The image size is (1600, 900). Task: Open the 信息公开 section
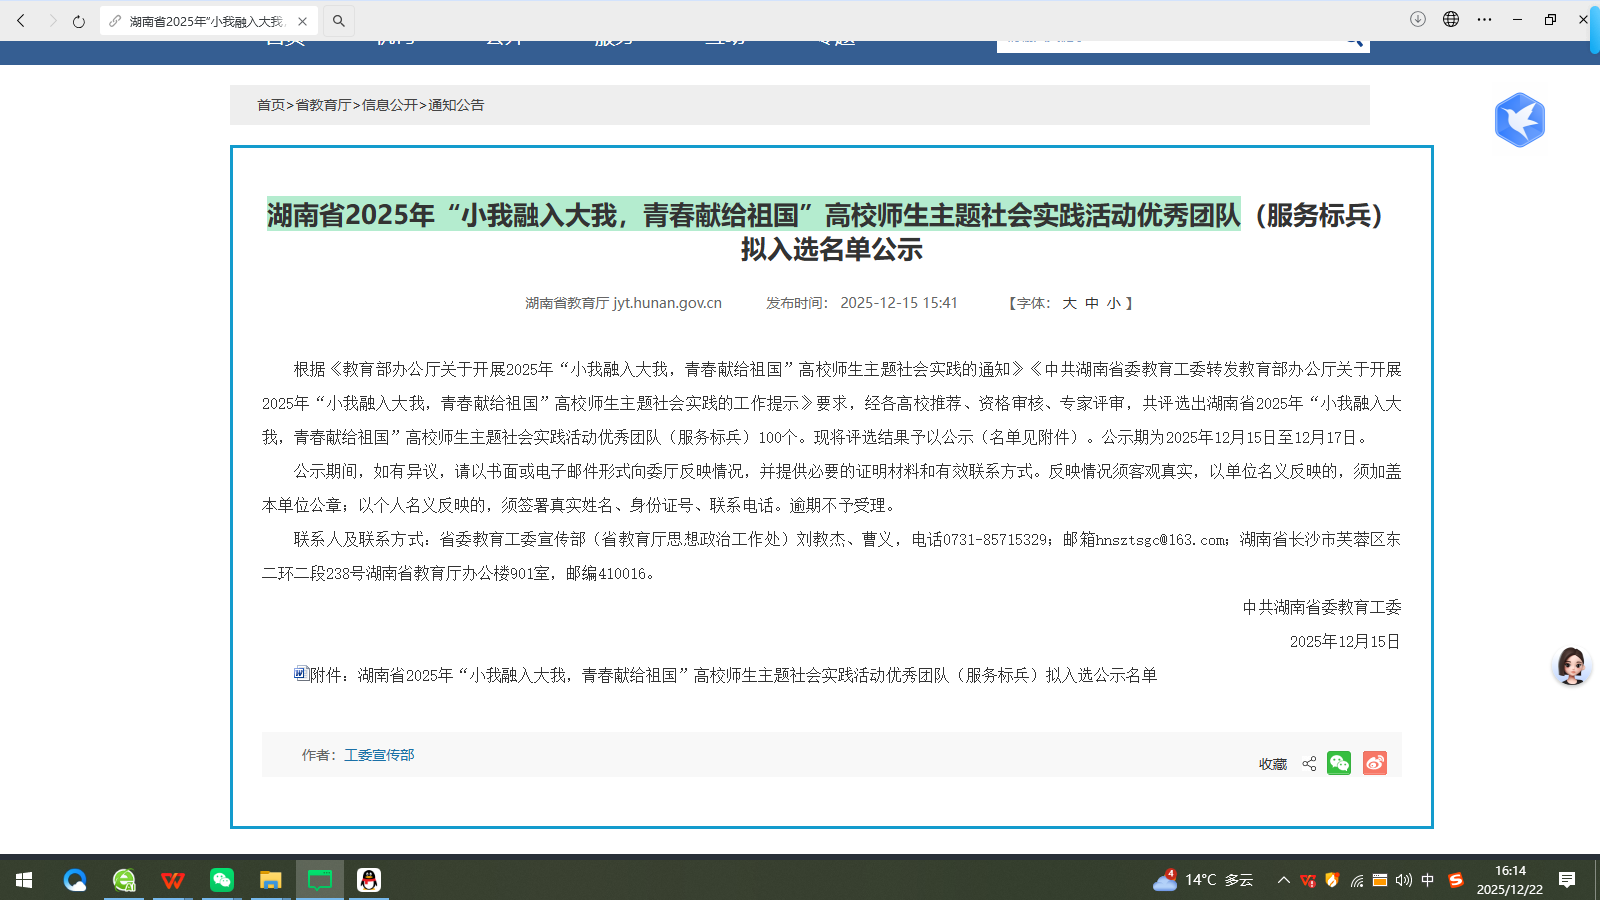(390, 104)
